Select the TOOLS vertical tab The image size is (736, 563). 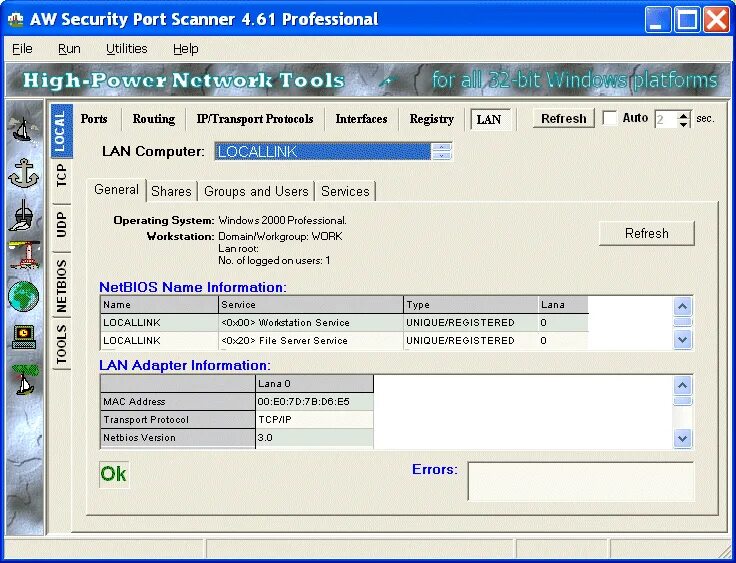pyautogui.click(x=61, y=344)
